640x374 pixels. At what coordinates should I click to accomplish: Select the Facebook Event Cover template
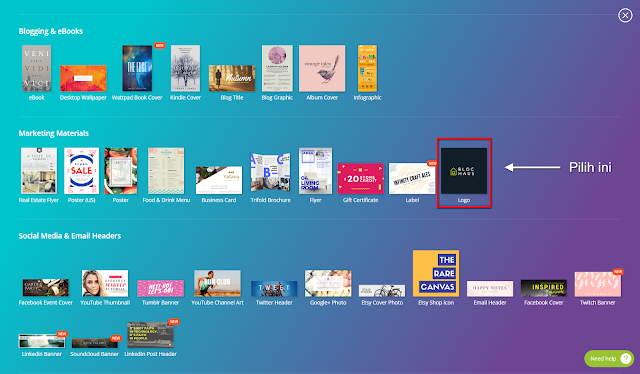pyautogui.click(x=46, y=287)
